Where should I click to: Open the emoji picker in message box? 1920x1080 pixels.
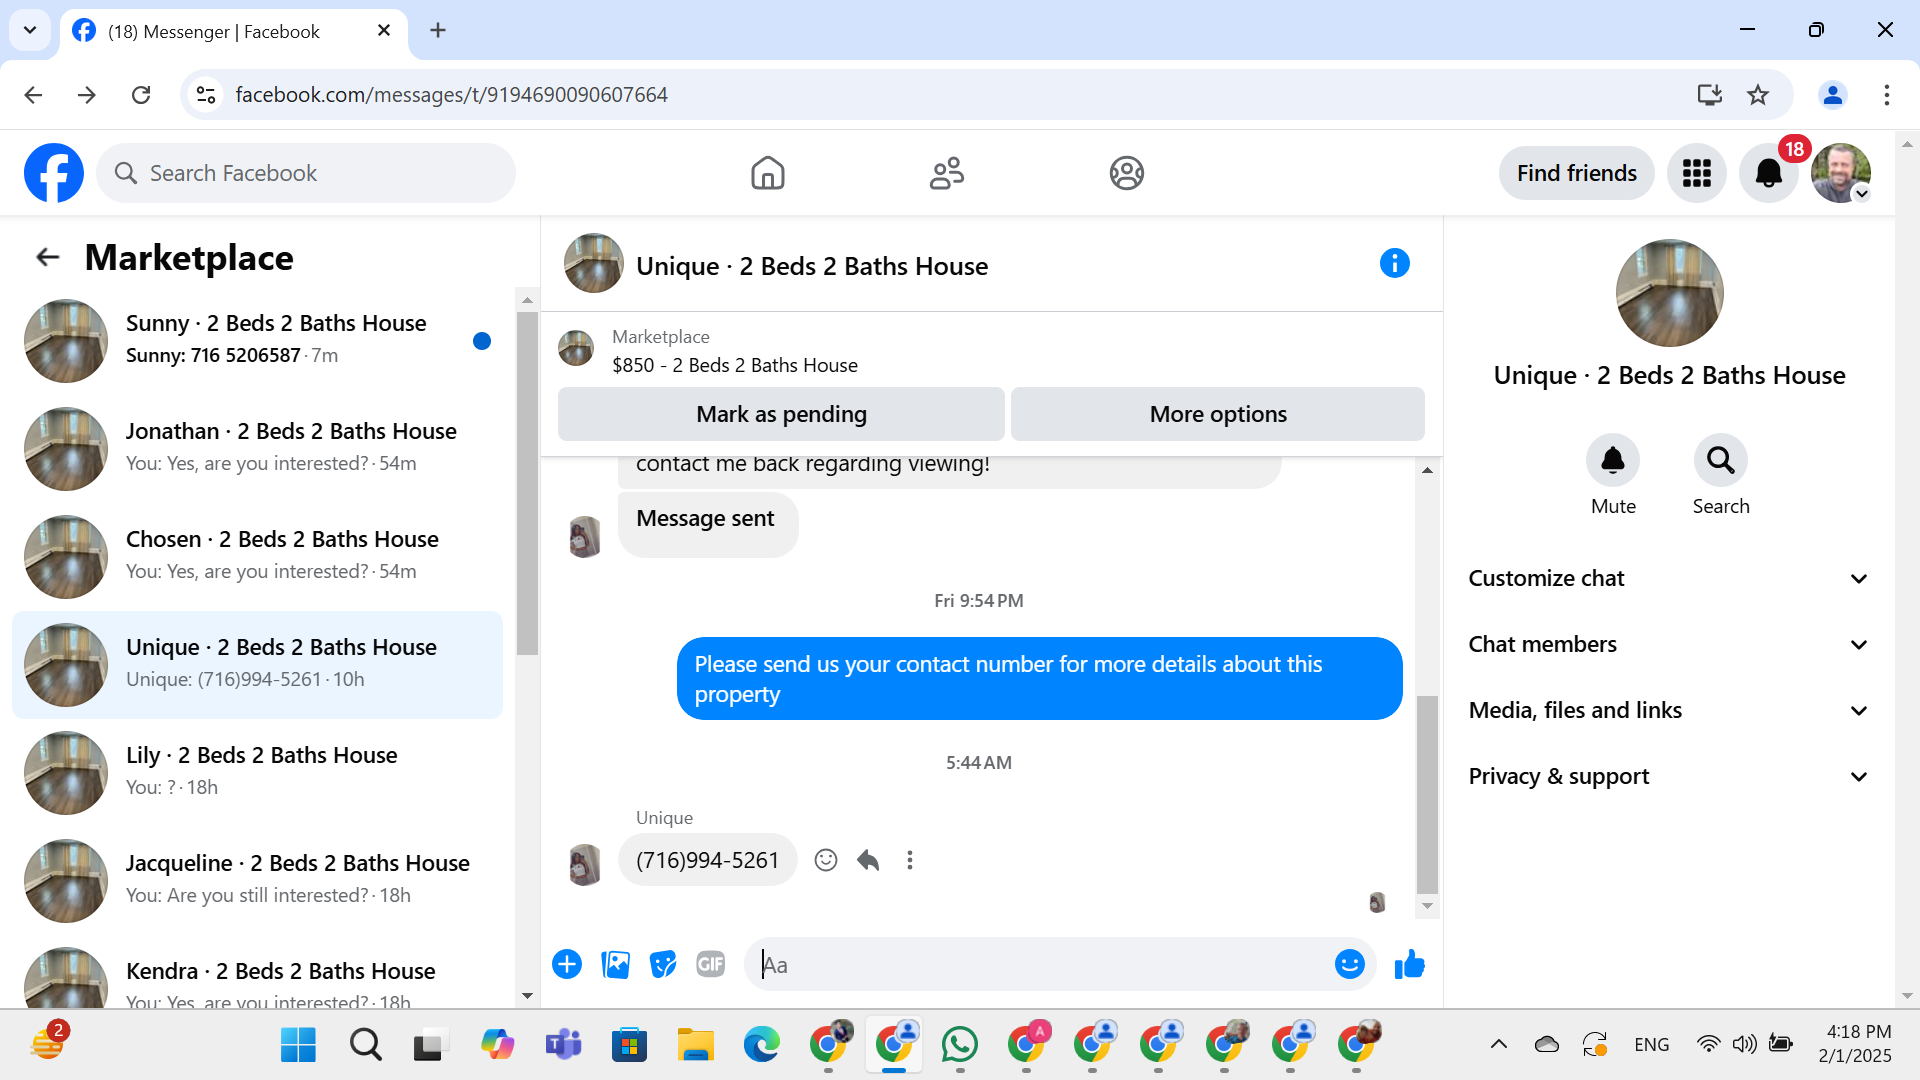point(1349,965)
